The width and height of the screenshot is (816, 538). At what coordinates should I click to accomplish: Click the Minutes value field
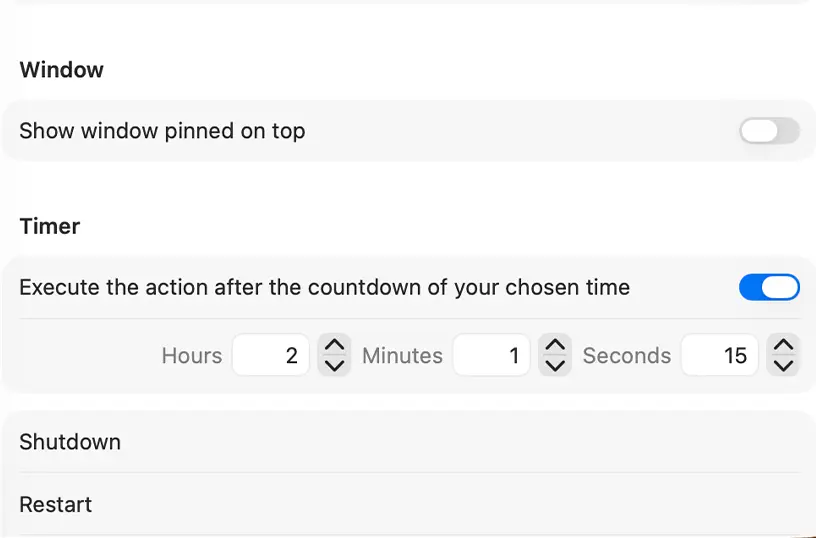(x=491, y=356)
